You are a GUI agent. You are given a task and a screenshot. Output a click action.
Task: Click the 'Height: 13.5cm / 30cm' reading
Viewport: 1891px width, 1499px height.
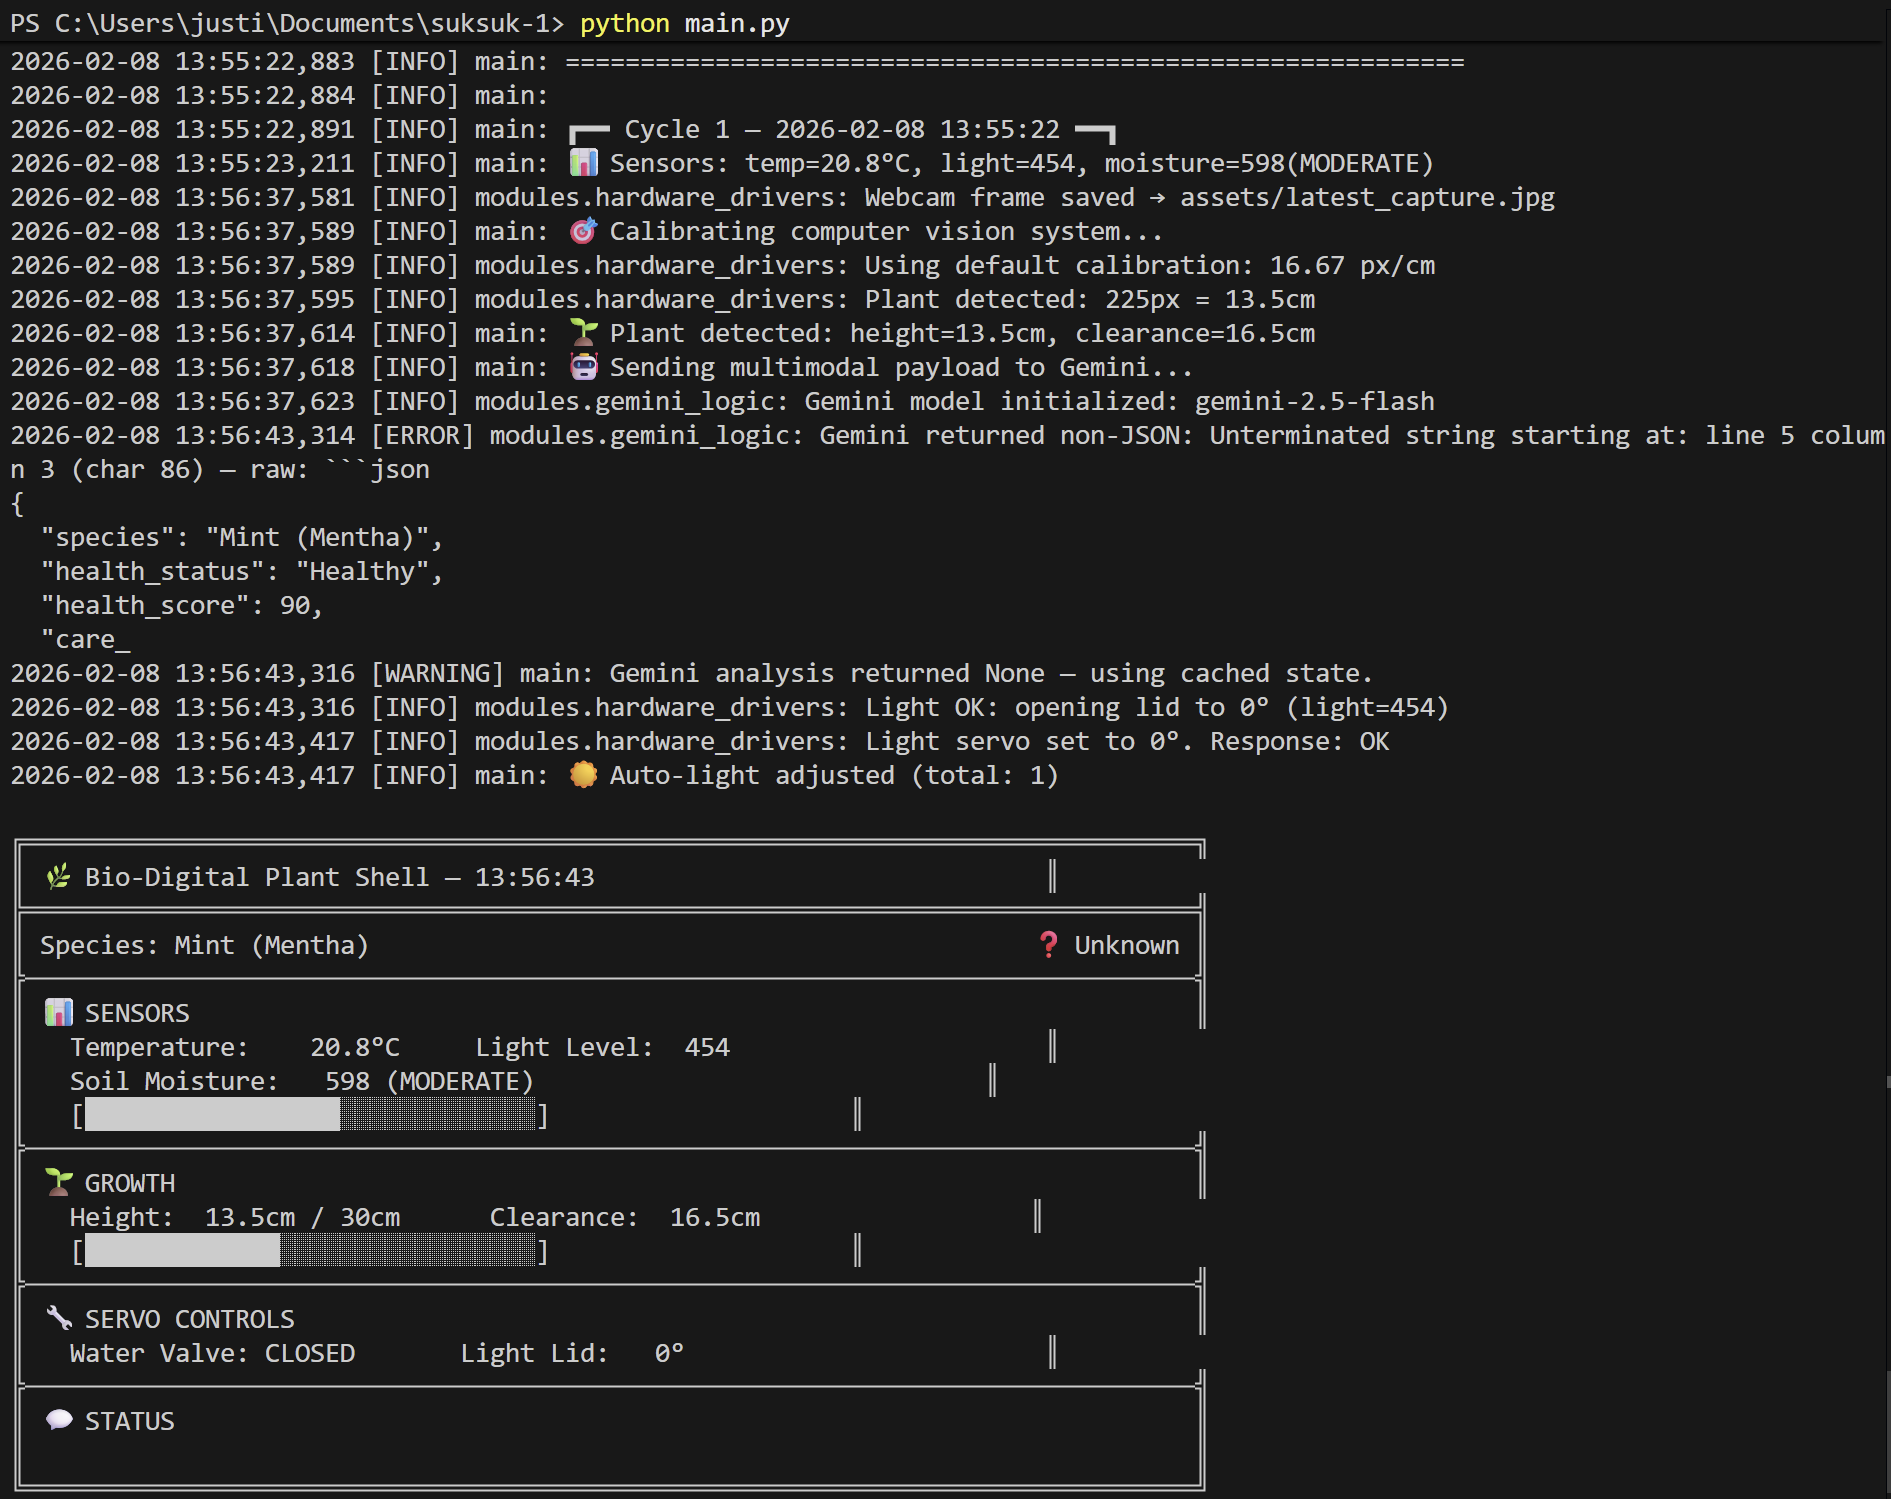(235, 1217)
